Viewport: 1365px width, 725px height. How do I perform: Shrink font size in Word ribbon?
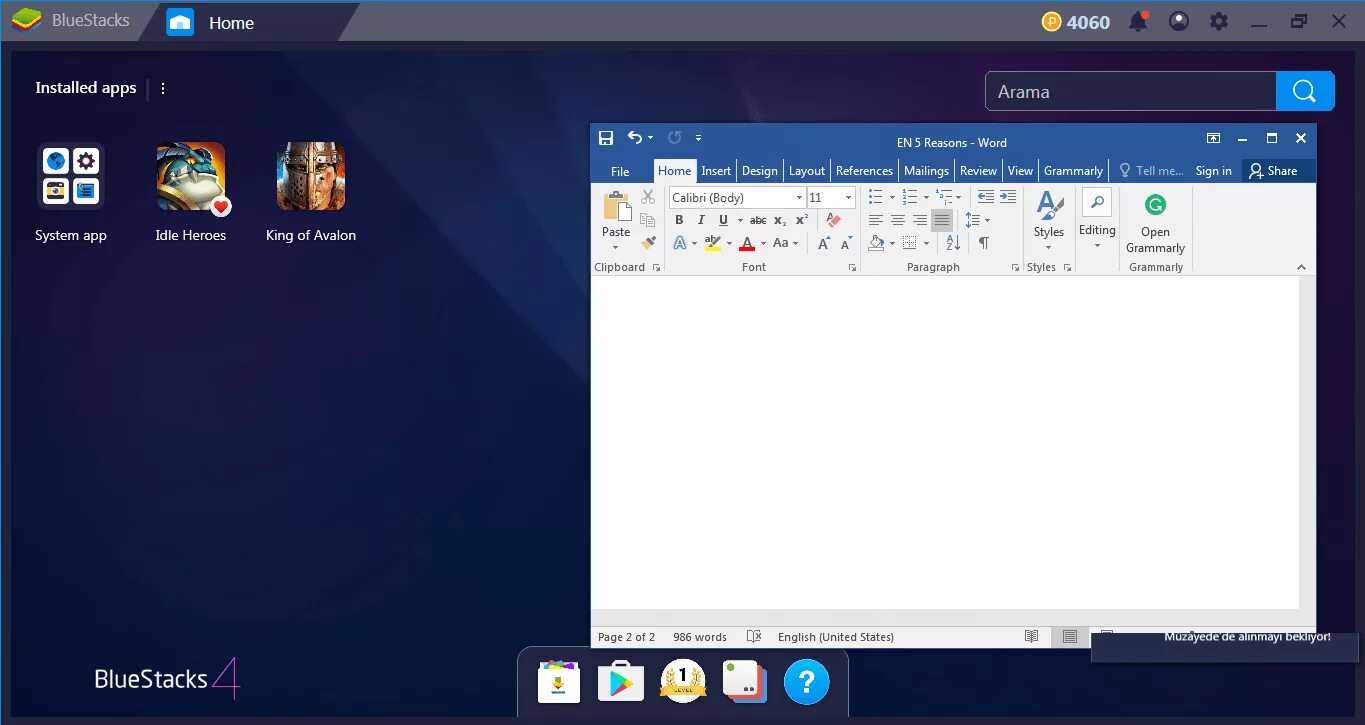coord(846,243)
